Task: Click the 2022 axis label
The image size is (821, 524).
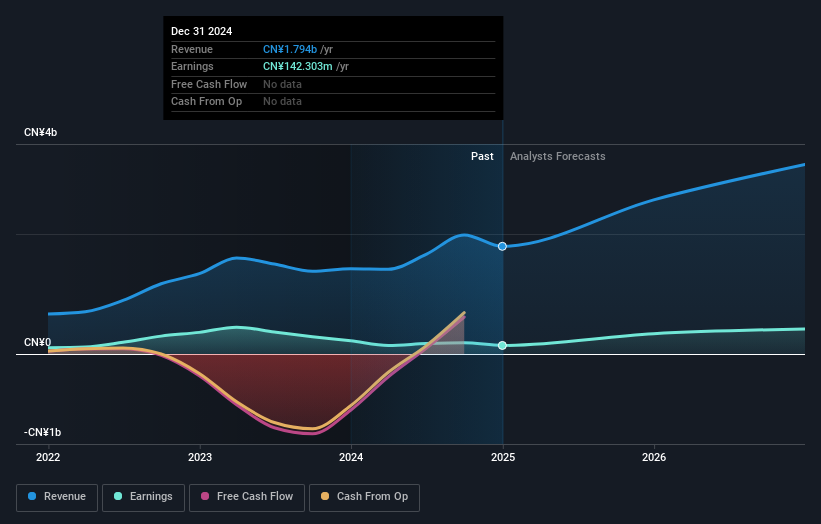Action: pos(48,457)
